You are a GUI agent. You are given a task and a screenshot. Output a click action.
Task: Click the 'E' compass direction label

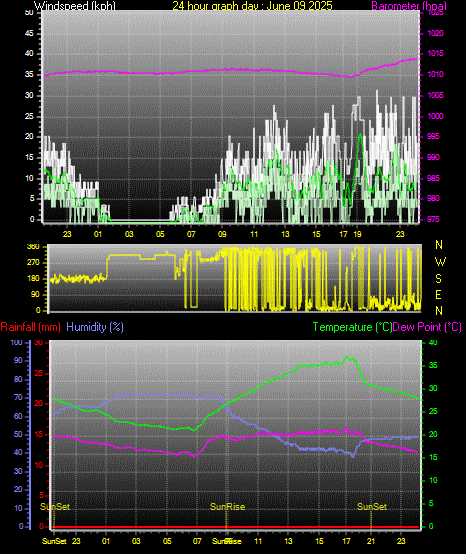pyautogui.click(x=438, y=295)
